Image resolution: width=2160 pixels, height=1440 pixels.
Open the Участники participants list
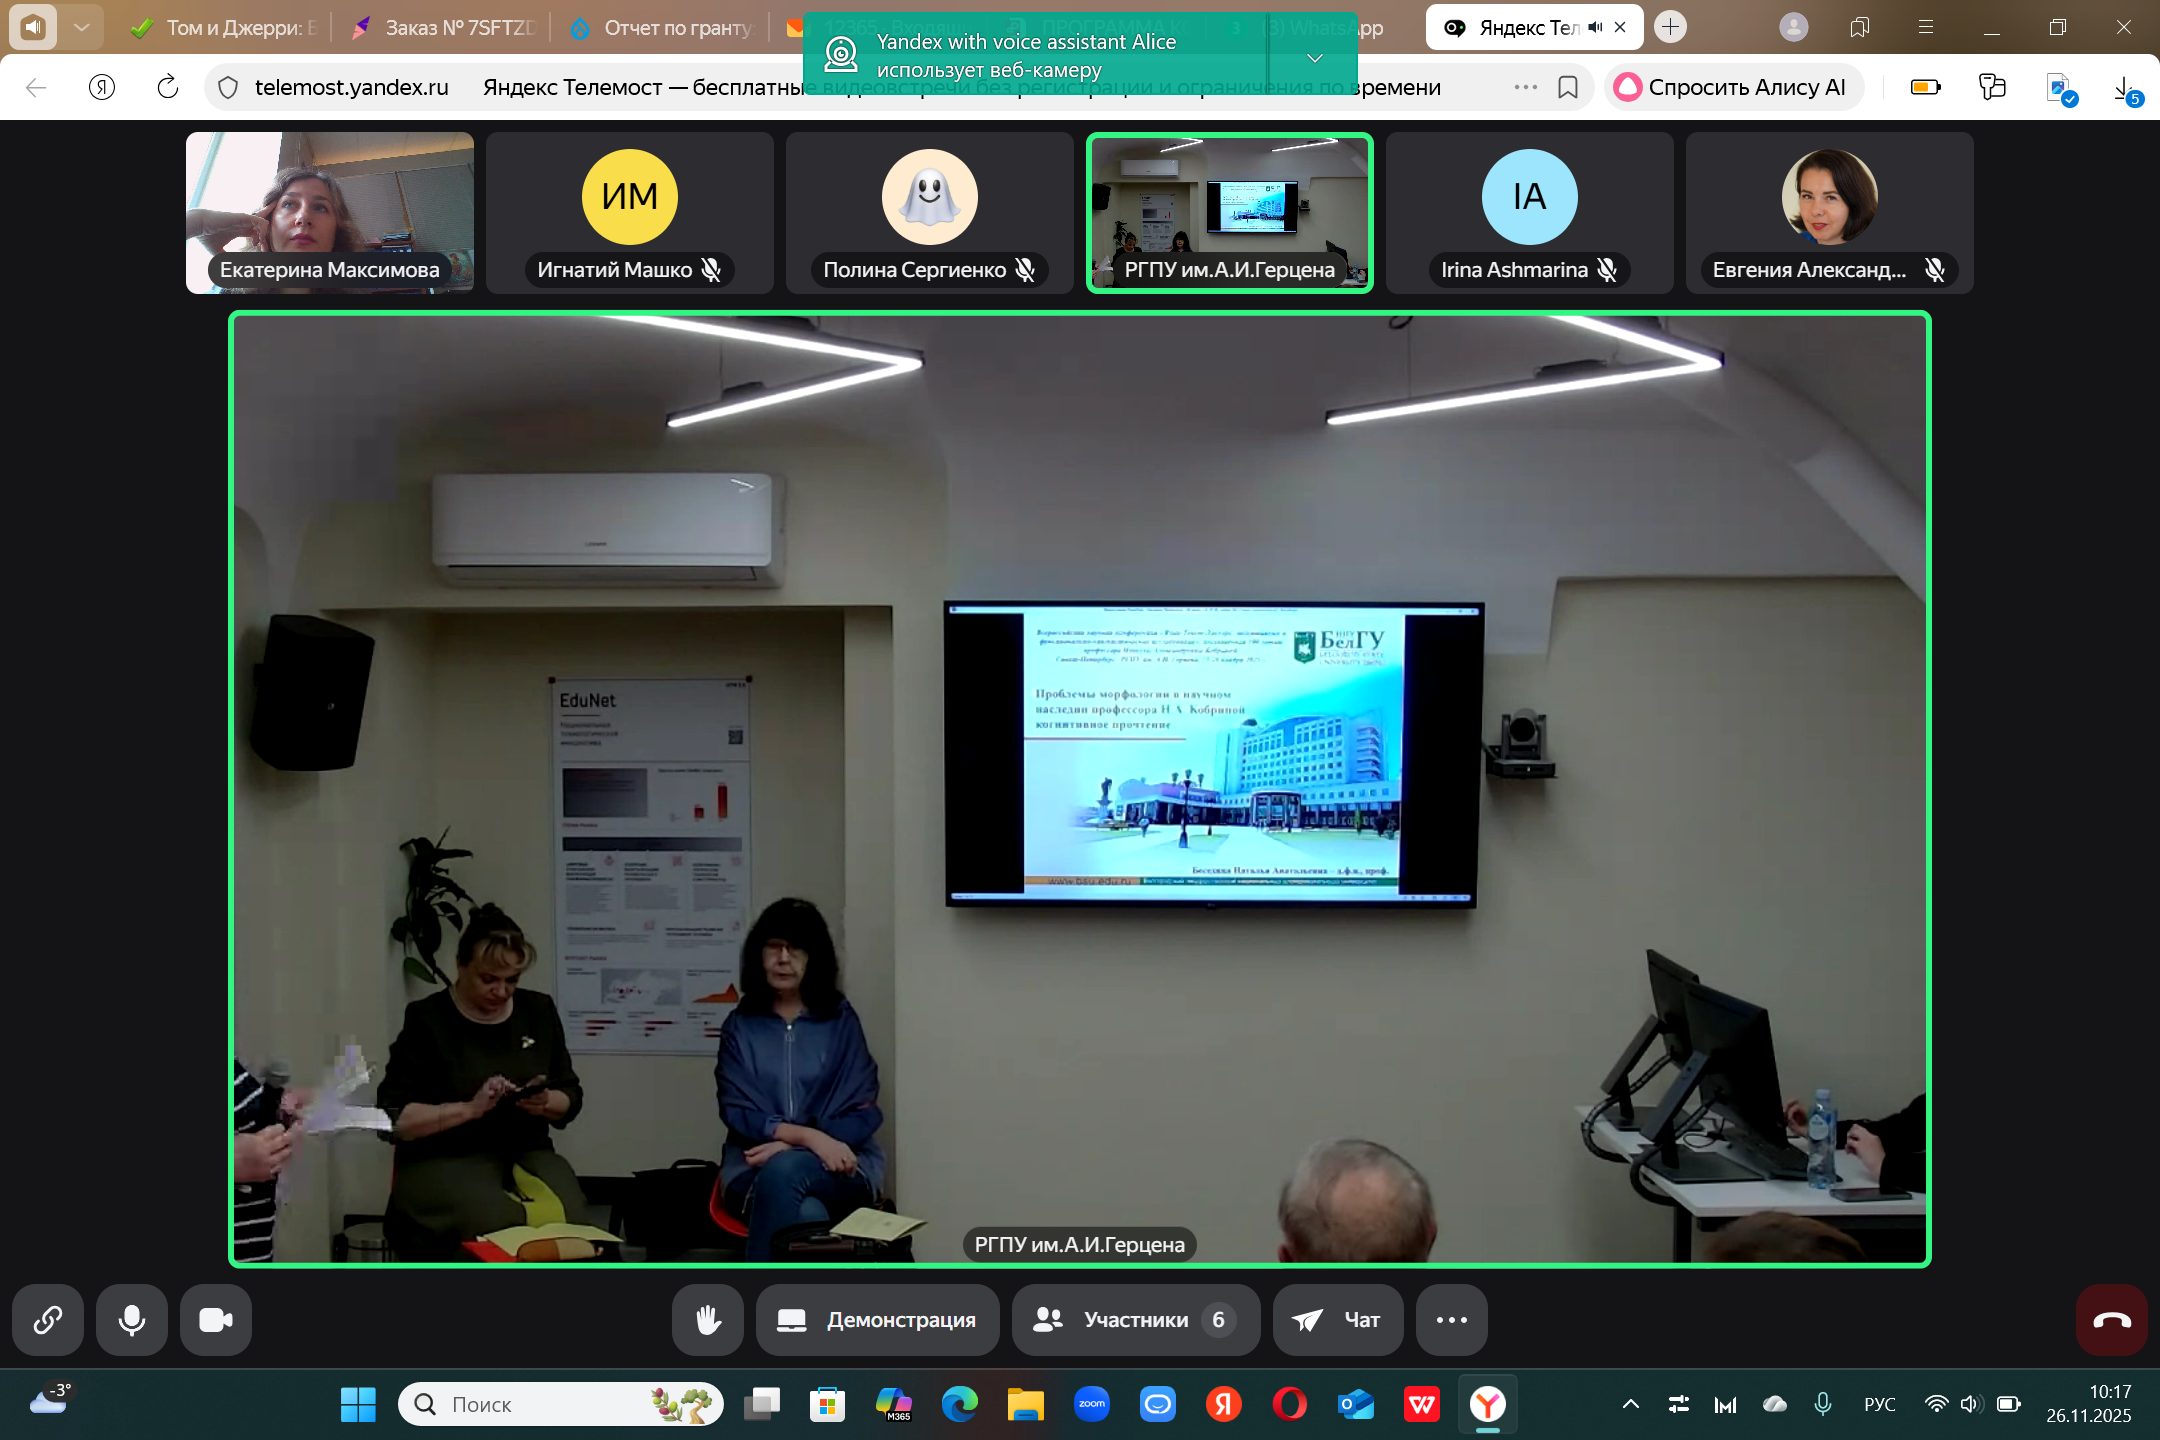coord(1135,1320)
